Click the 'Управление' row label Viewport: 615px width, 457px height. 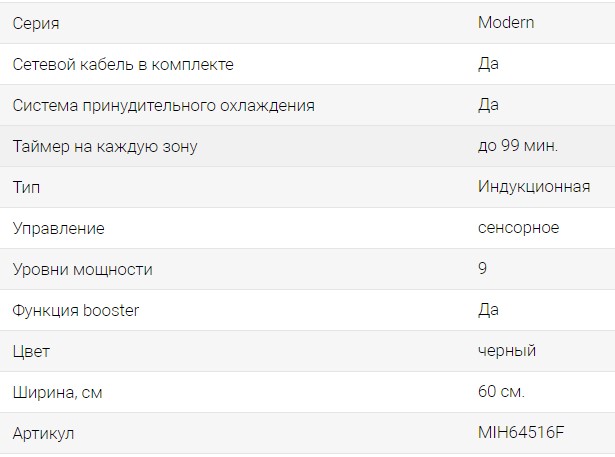(x=58, y=228)
